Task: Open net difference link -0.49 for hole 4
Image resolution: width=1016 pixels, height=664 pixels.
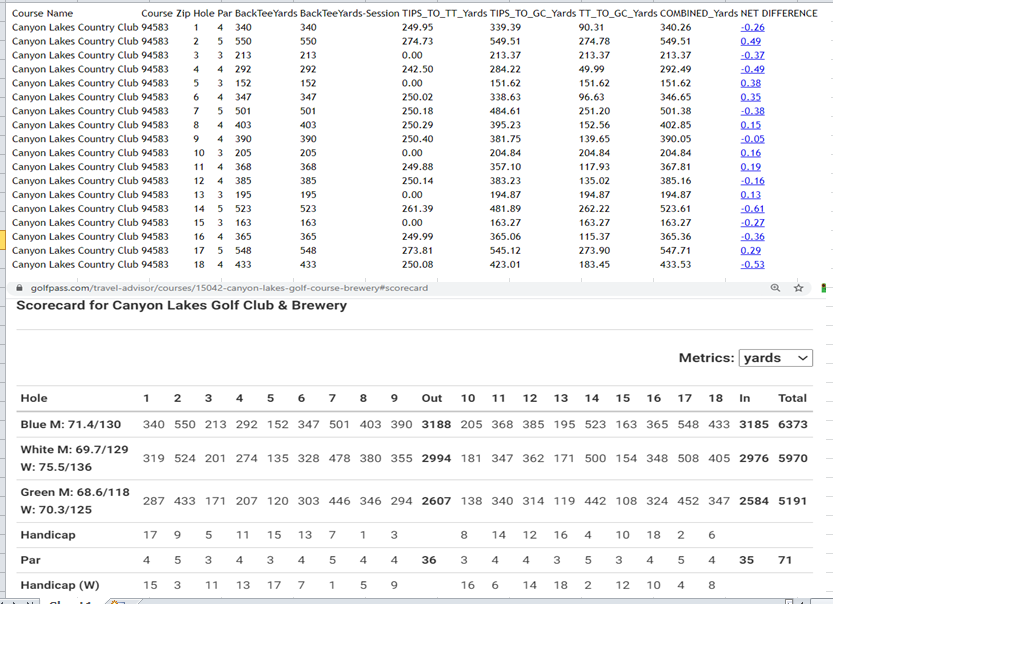Action: pos(752,69)
